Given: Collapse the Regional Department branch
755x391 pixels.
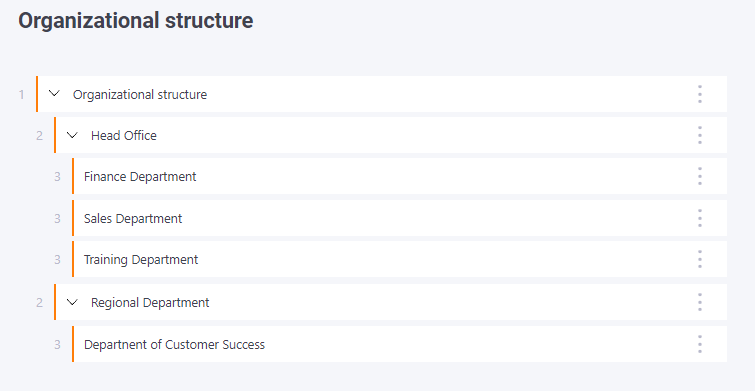Looking at the screenshot, I should coord(72,302).
